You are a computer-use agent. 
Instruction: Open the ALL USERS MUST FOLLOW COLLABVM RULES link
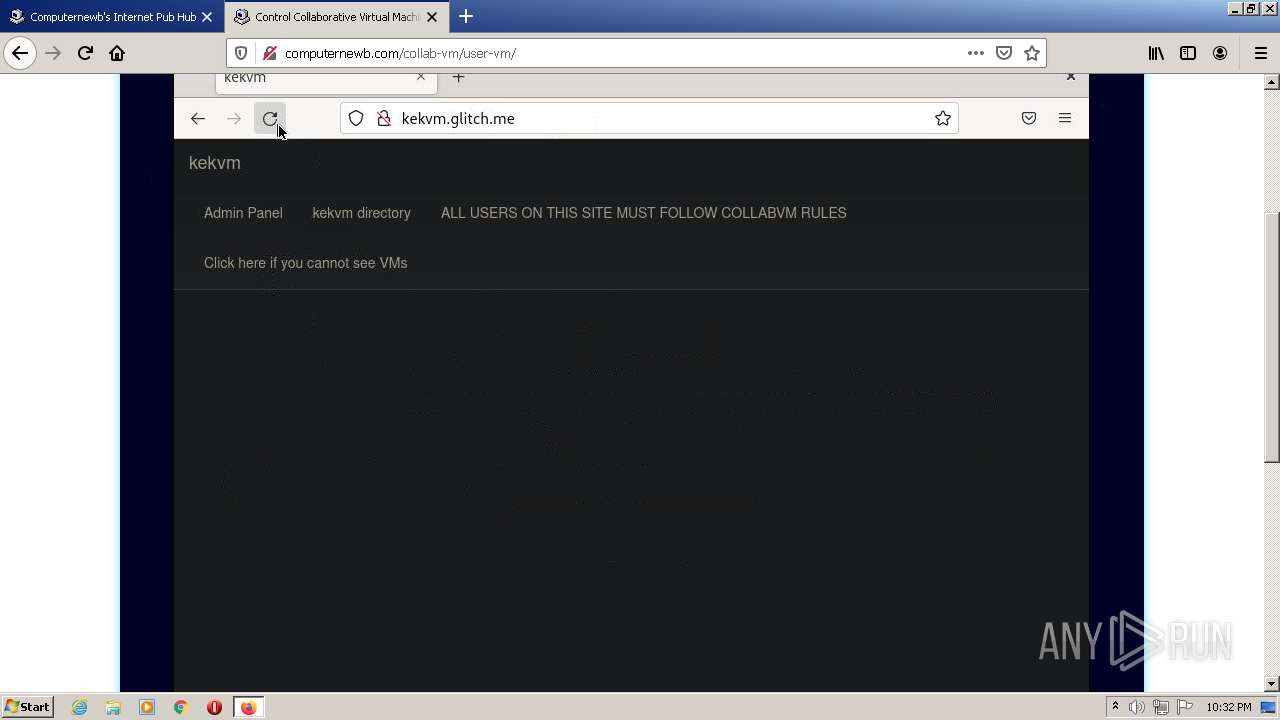click(x=644, y=213)
